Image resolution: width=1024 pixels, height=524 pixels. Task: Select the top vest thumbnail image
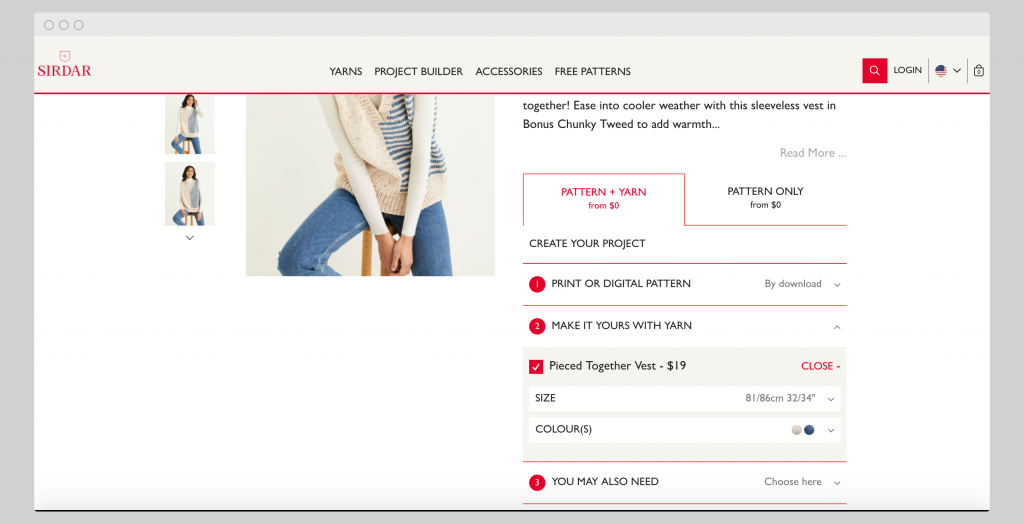pyautogui.click(x=189, y=124)
